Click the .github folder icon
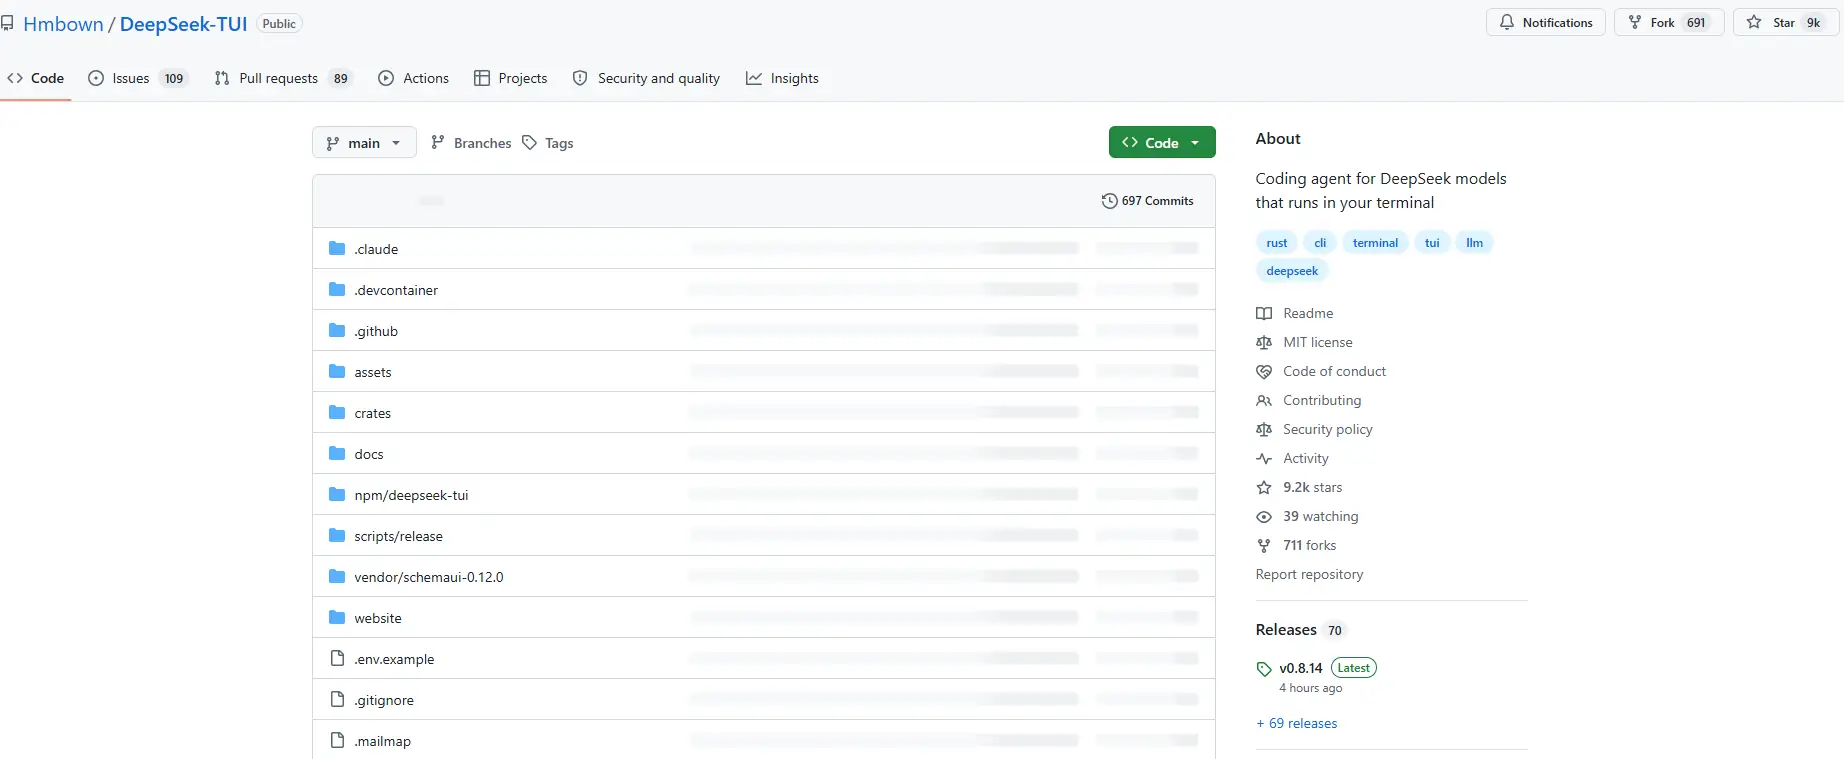Image resolution: width=1844 pixels, height=759 pixels. pyautogui.click(x=337, y=330)
